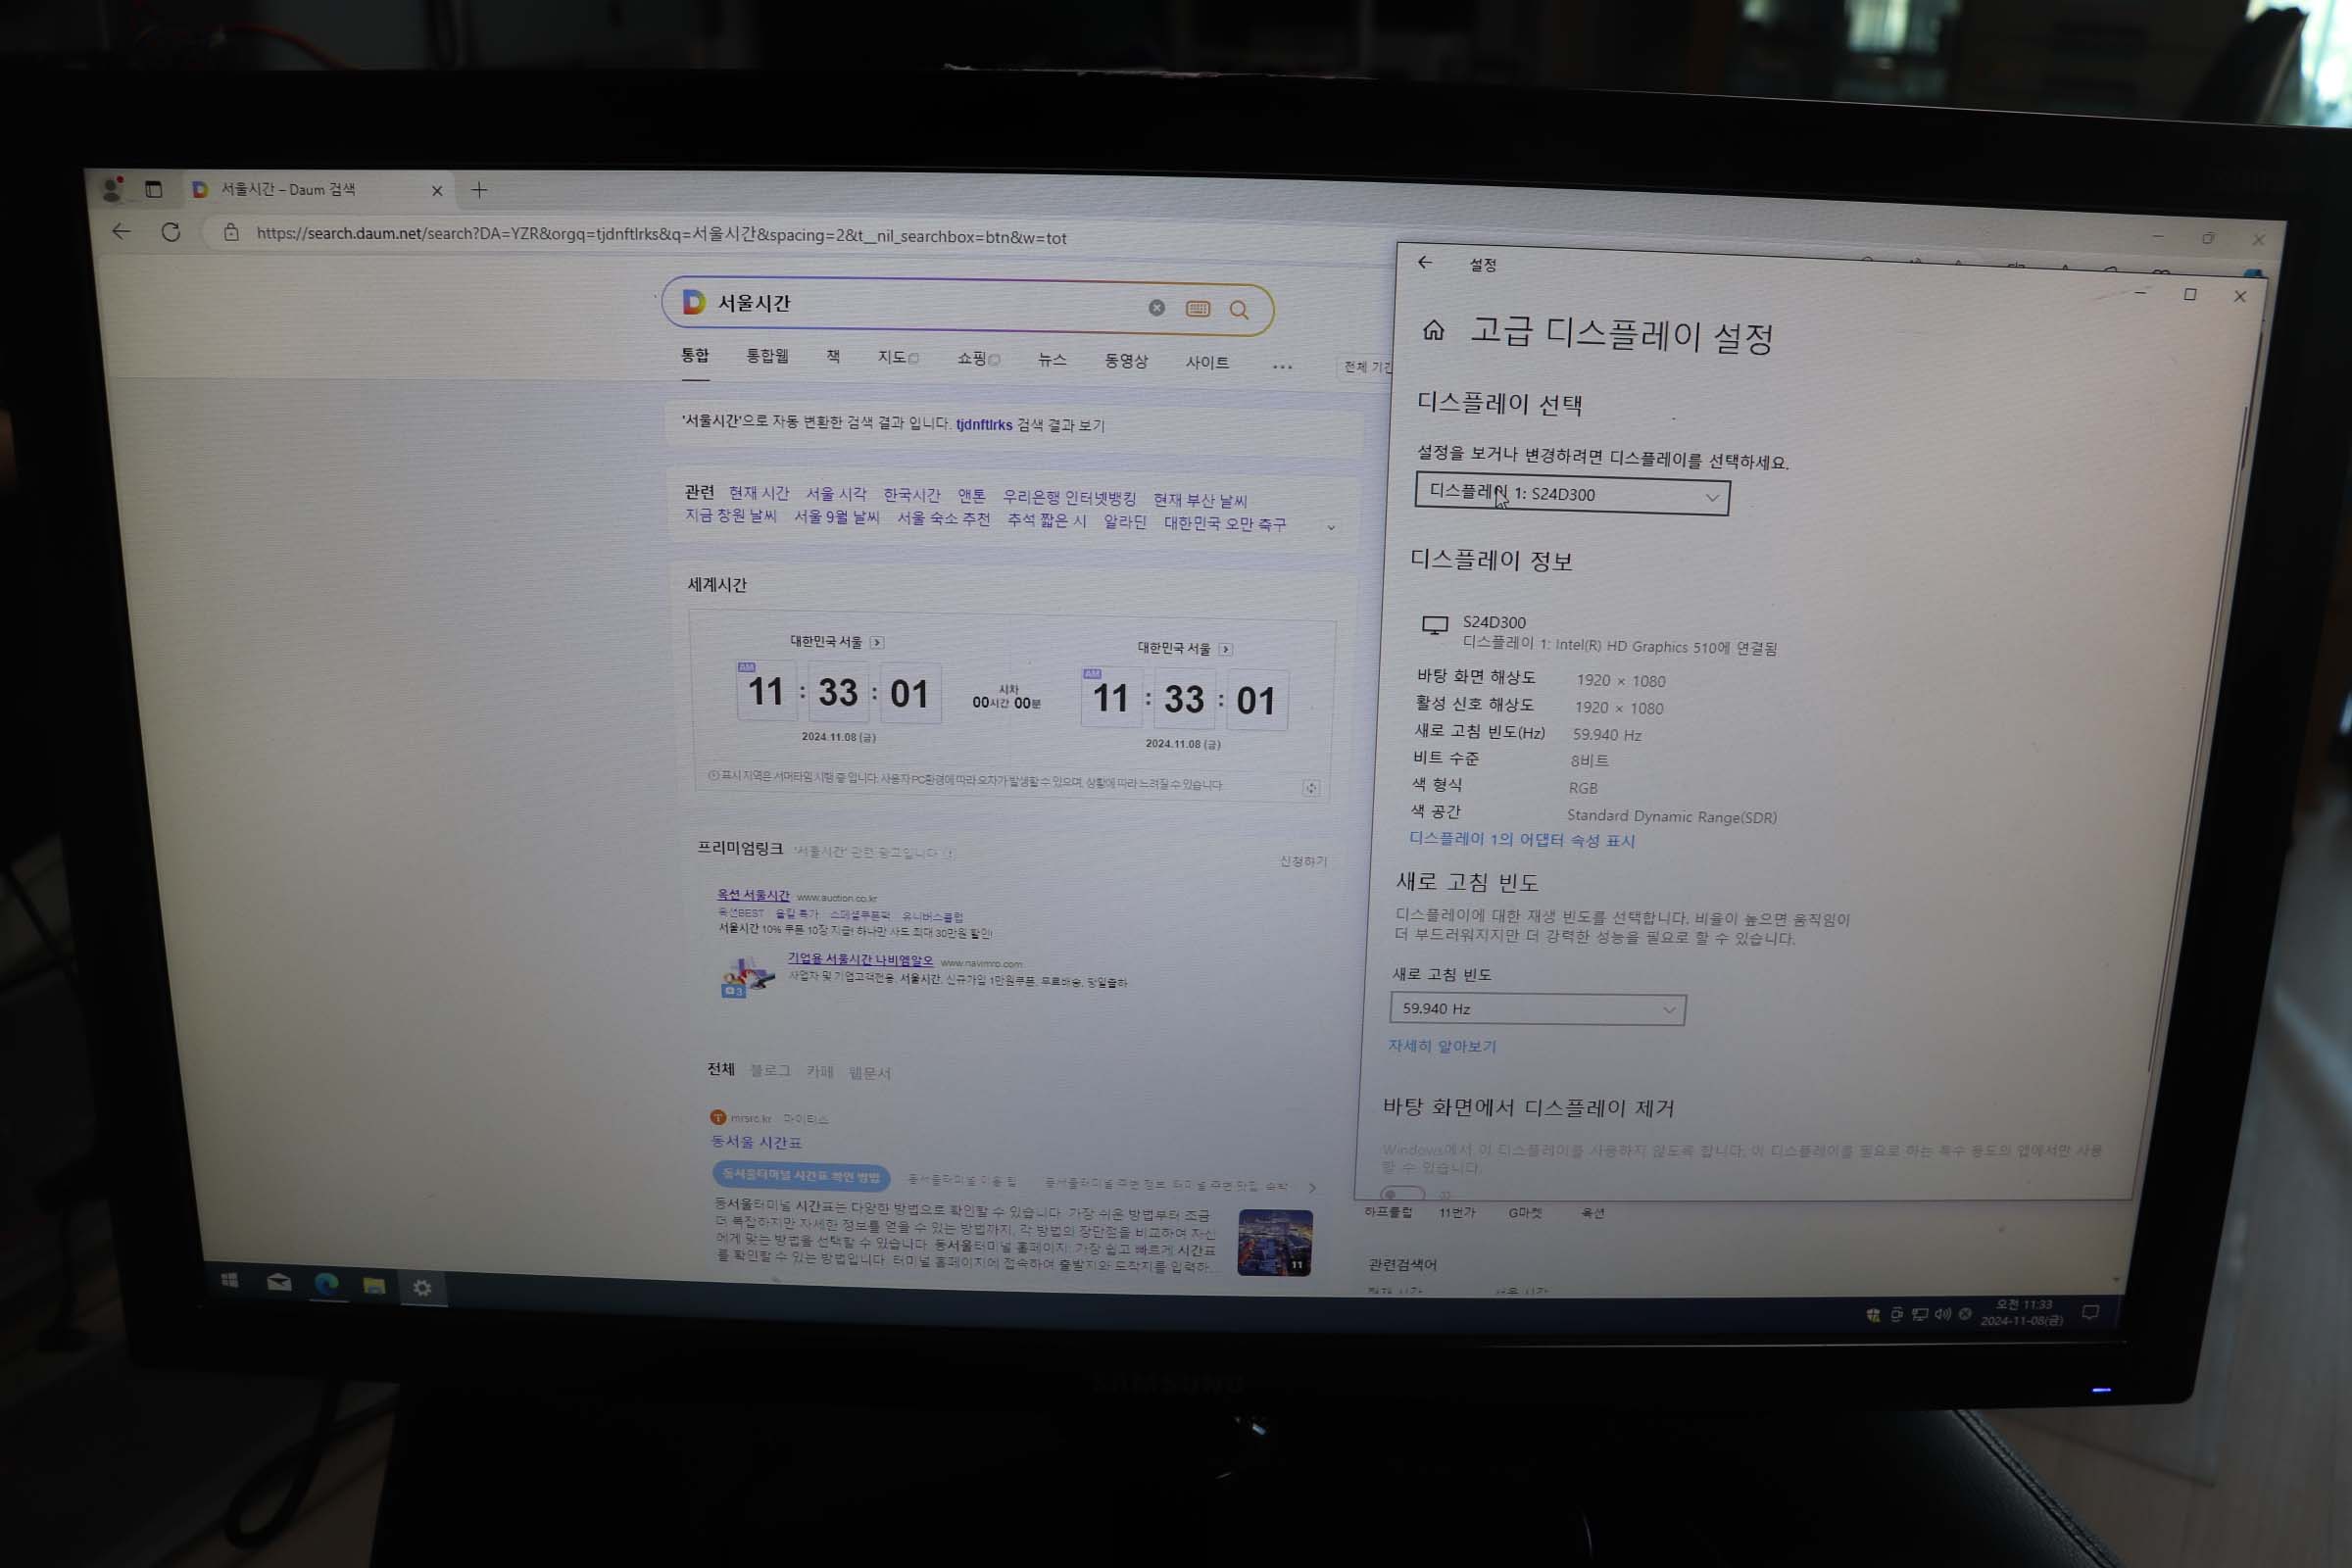Click the Settings back arrow

coord(1425,263)
